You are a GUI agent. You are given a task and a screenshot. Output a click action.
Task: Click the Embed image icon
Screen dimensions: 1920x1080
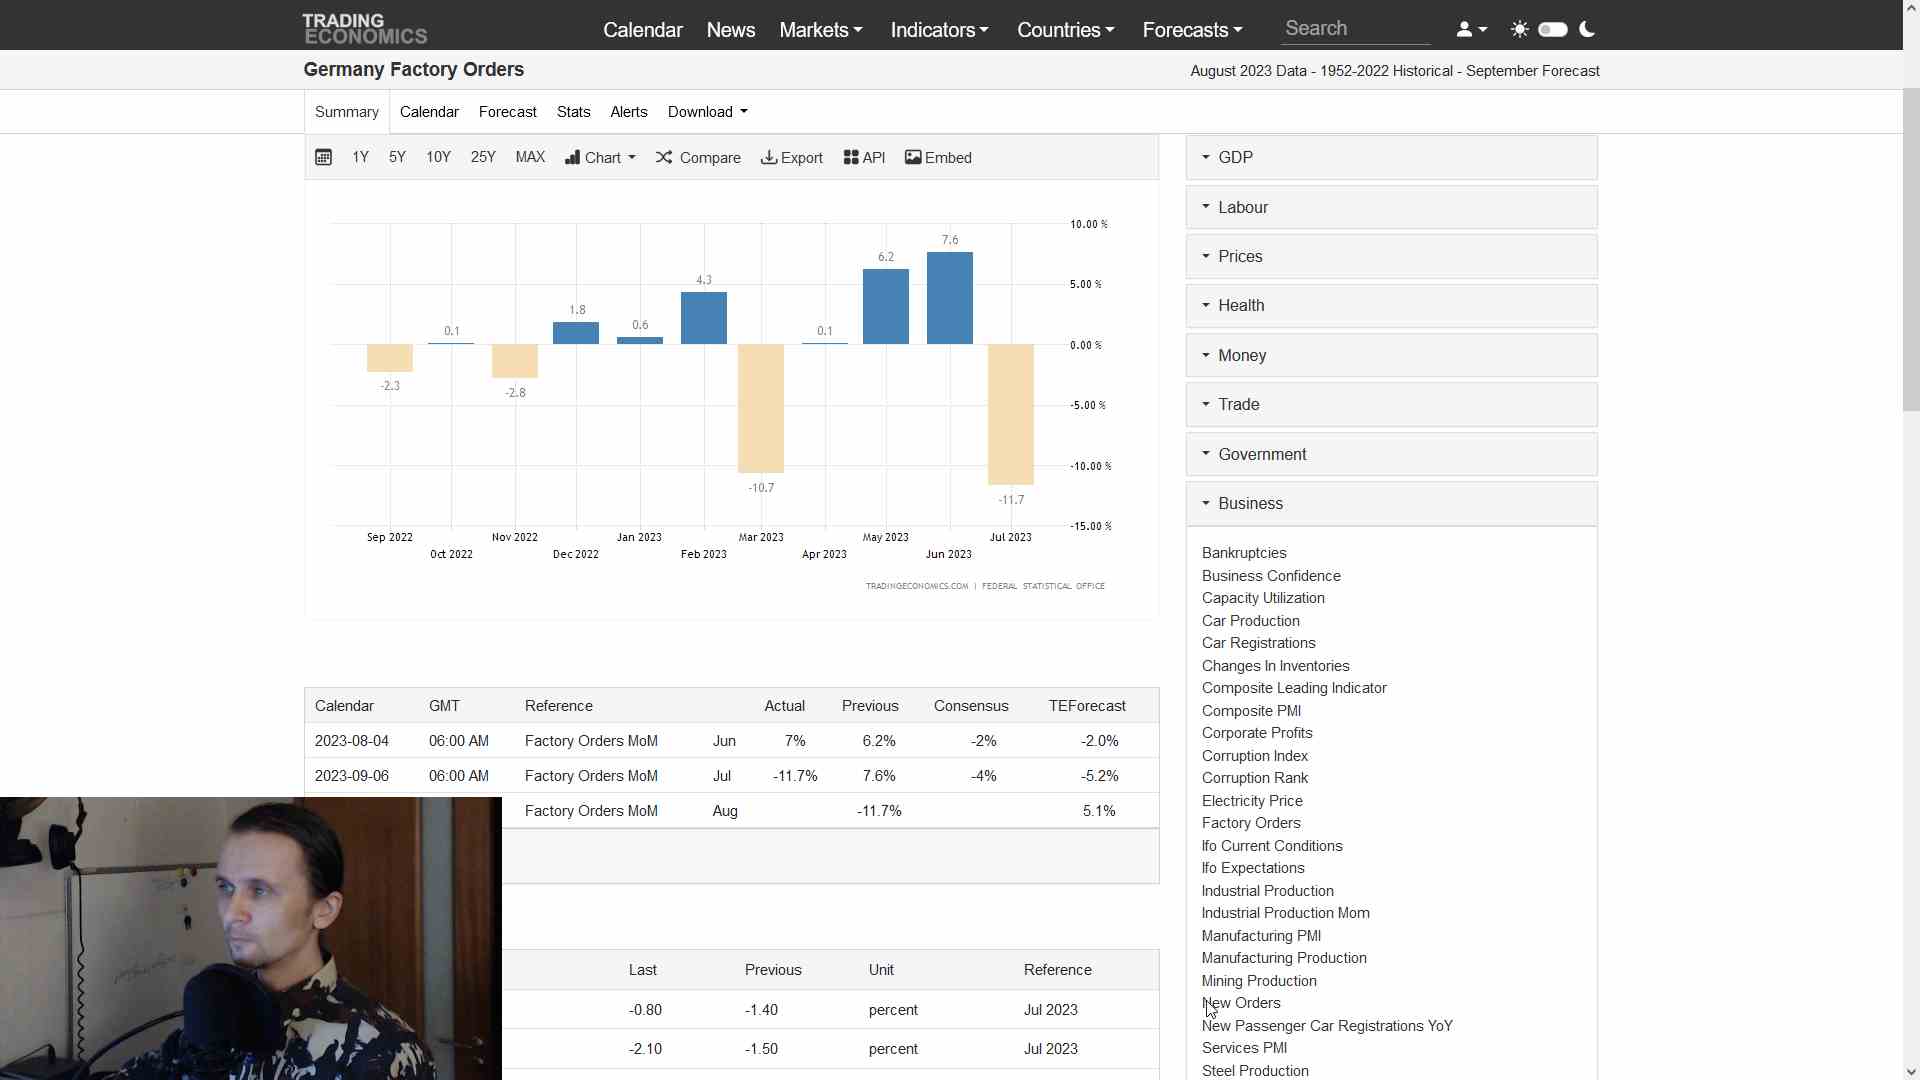point(913,157)
